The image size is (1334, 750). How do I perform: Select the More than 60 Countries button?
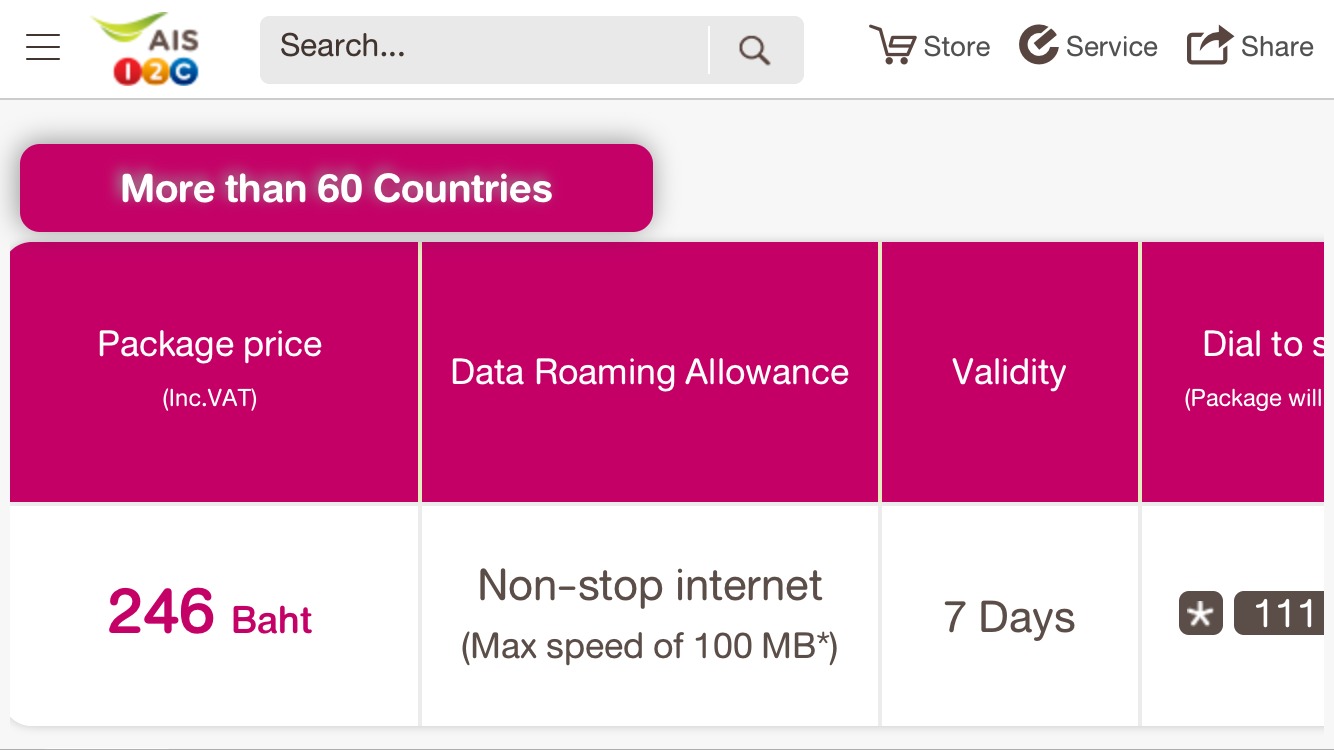(x=336, y=188)
